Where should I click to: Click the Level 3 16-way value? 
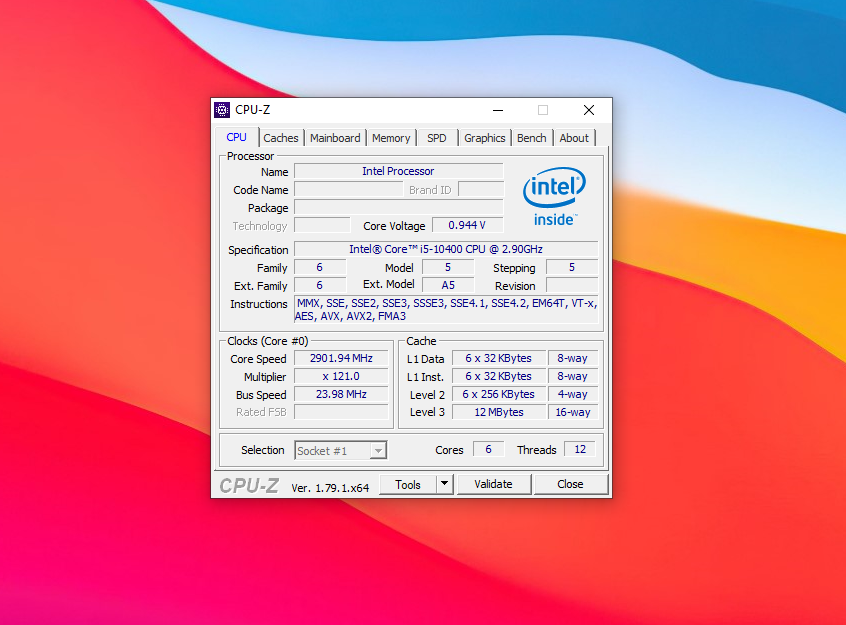pos(573,412)
